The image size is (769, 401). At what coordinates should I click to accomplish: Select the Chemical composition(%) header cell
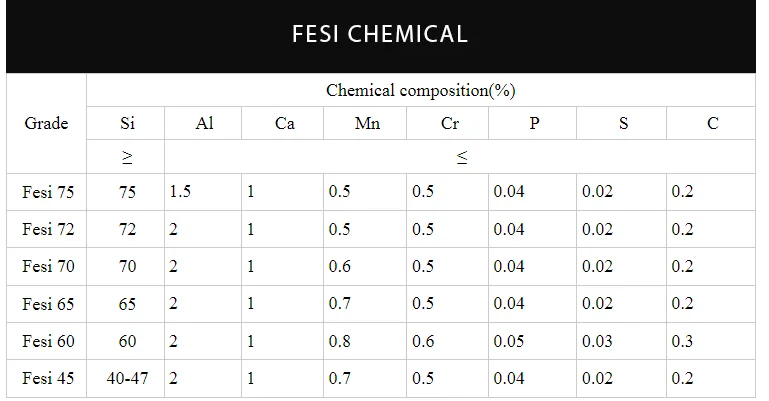click(x=420, y=90)
